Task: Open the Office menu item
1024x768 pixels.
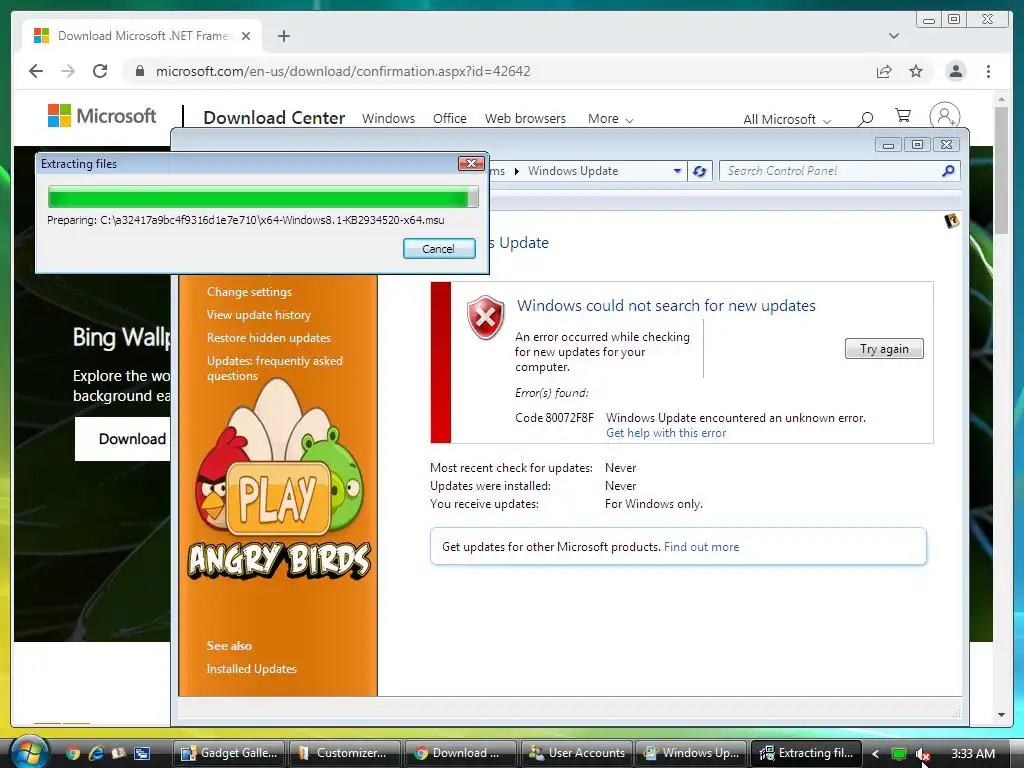Action: coord(449,119)
